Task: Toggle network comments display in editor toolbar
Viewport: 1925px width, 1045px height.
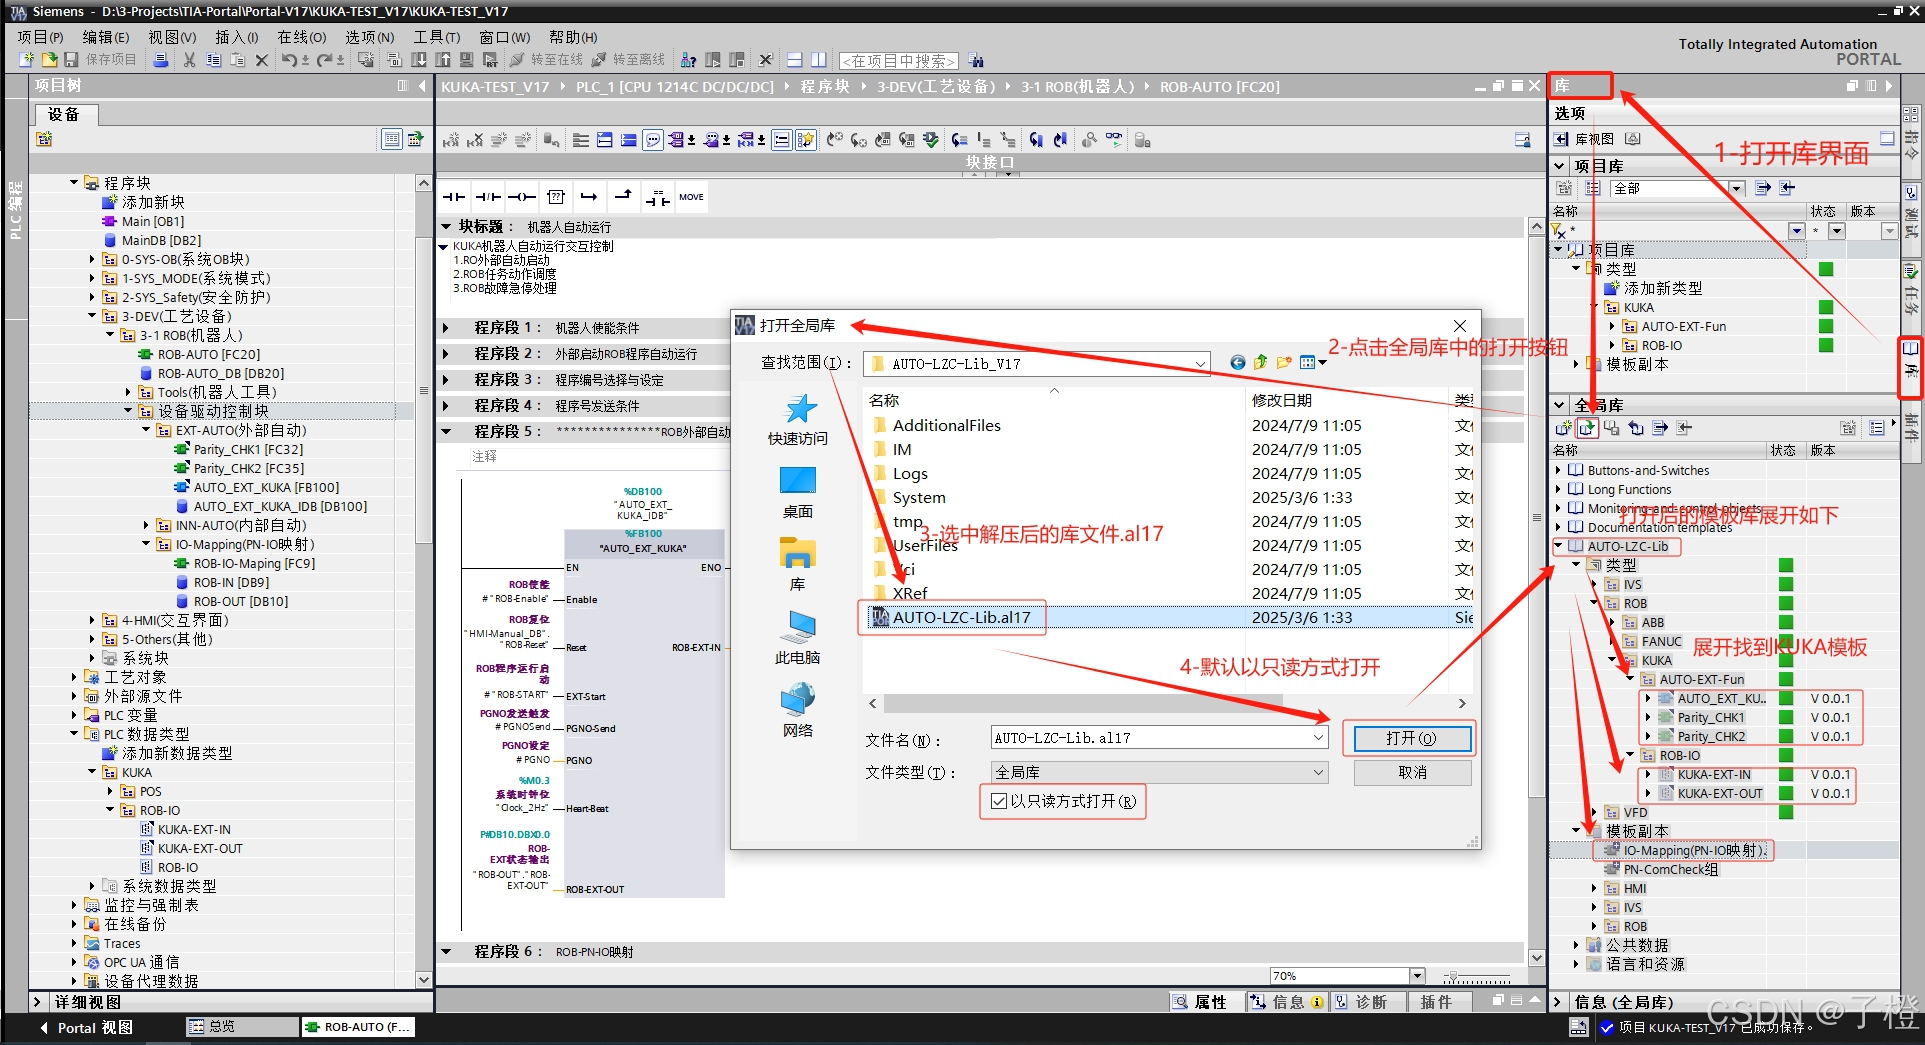Action: click(x=782, y=140)
